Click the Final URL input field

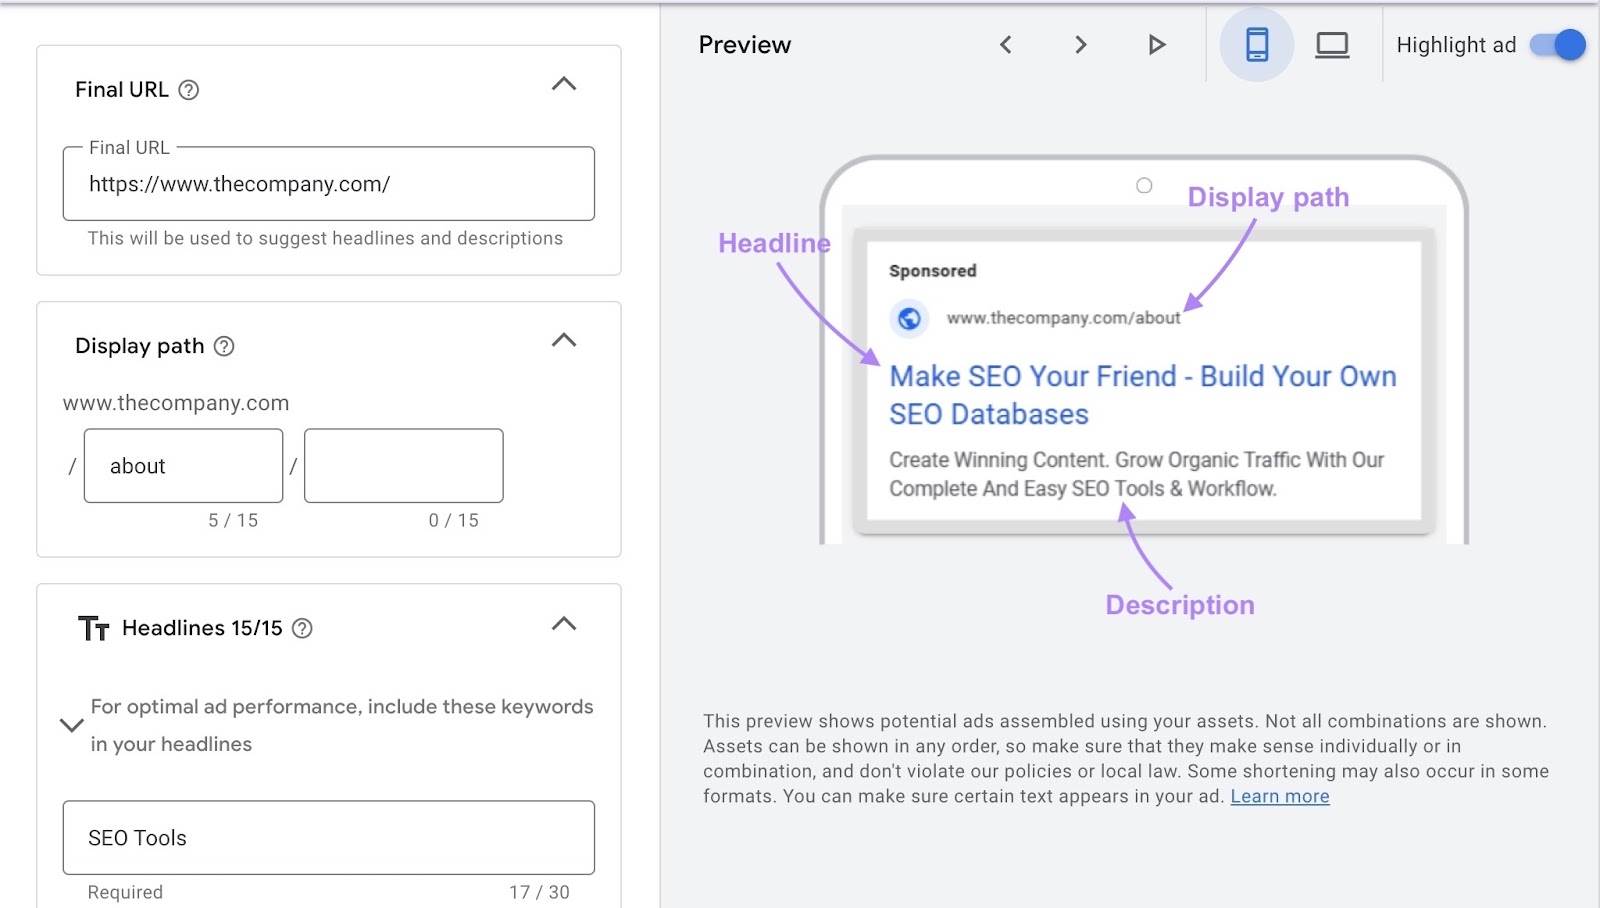coord(328,184)
